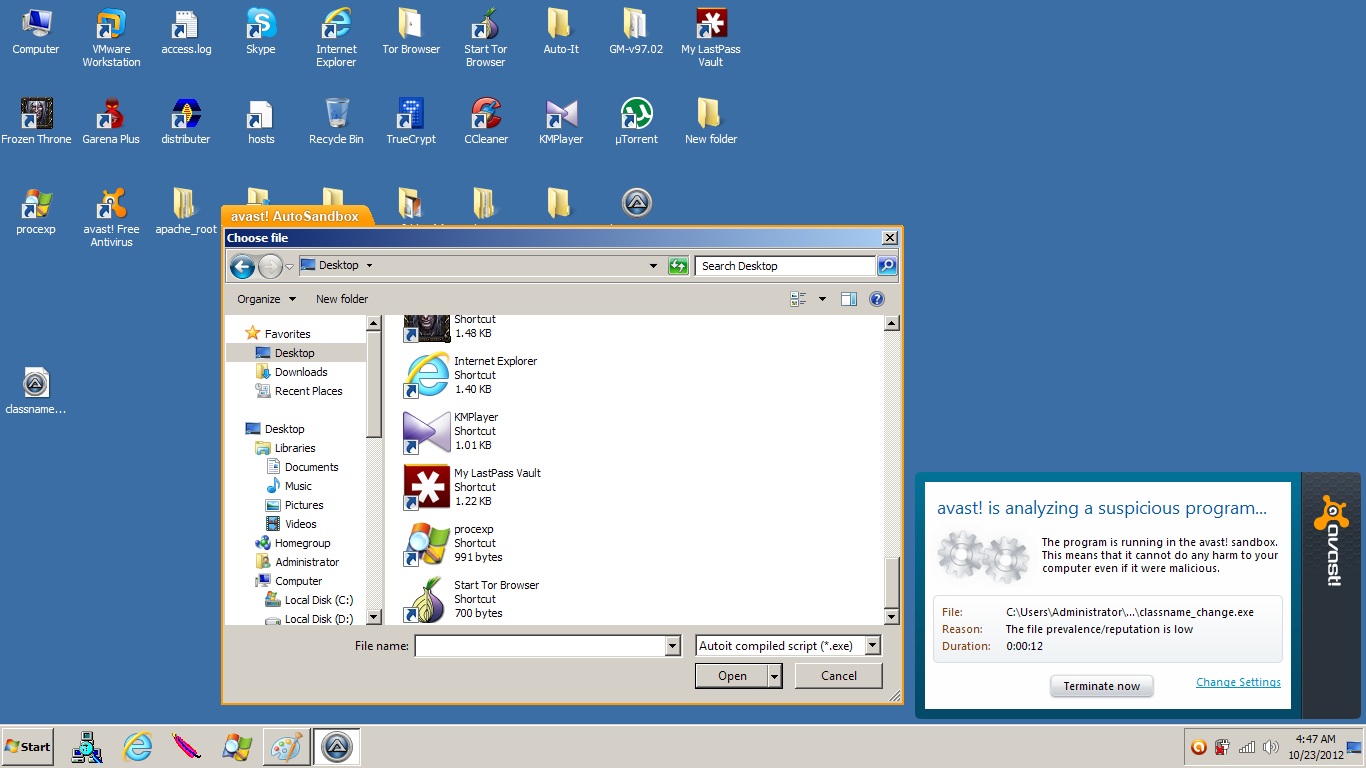This screenshot has height=768, width=1366.
Task: Select the hosts file on desktop
Action: click(x=261, y=122)
